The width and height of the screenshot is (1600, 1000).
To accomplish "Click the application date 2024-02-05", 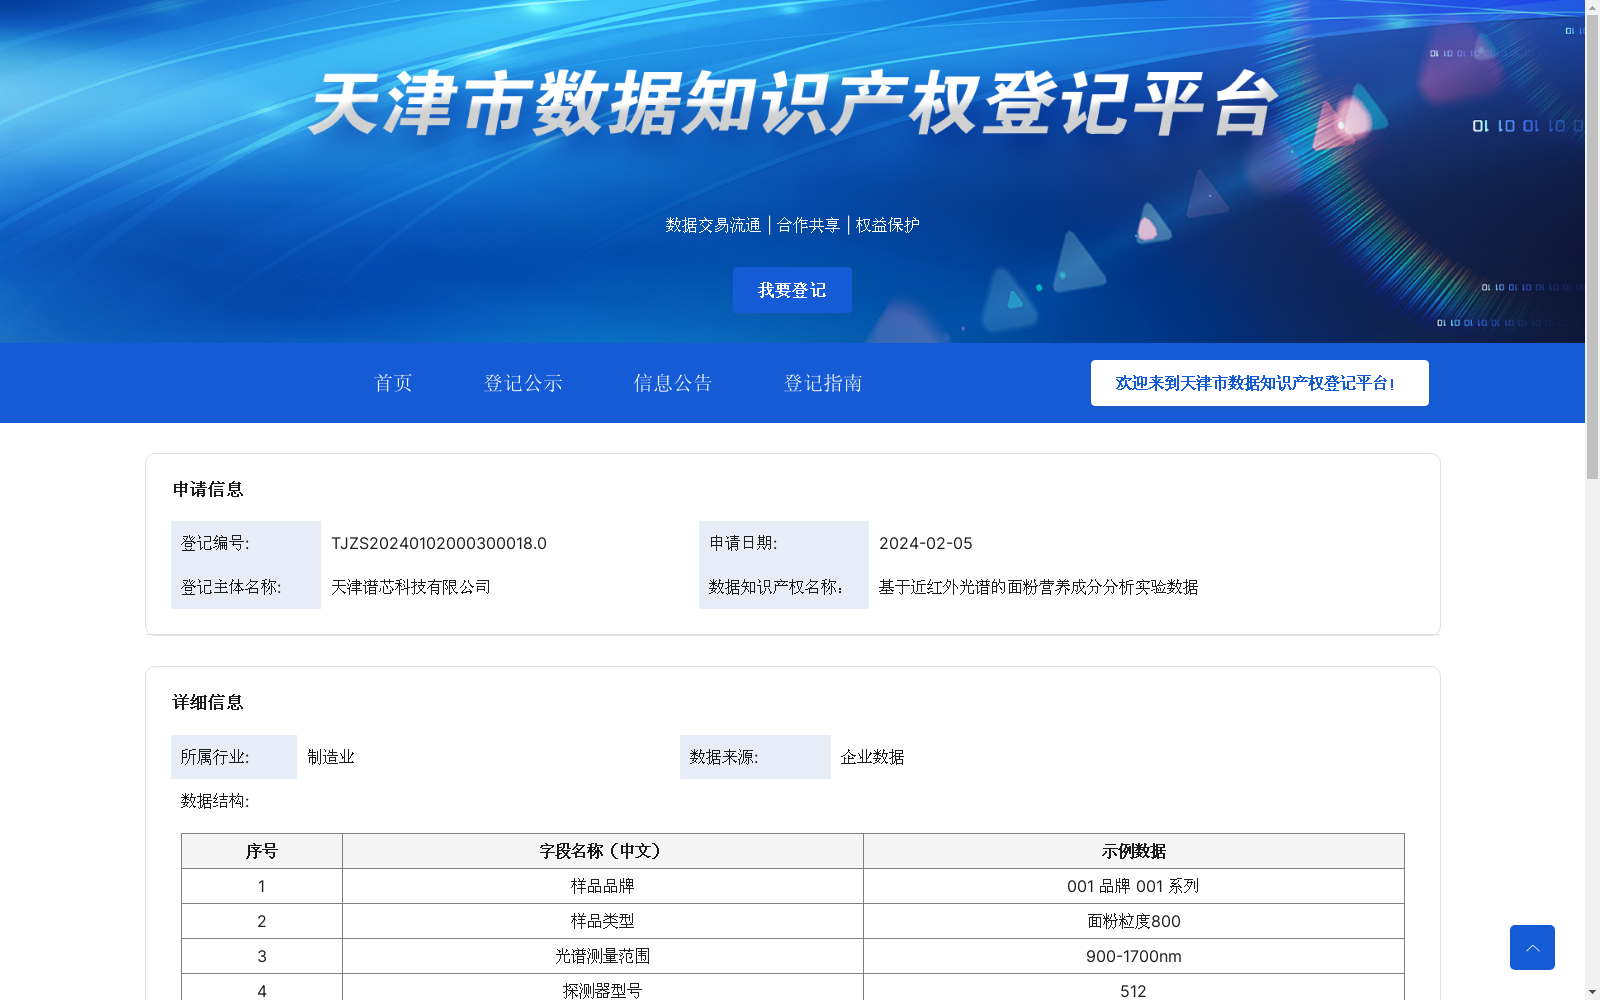I will [925, 543].
